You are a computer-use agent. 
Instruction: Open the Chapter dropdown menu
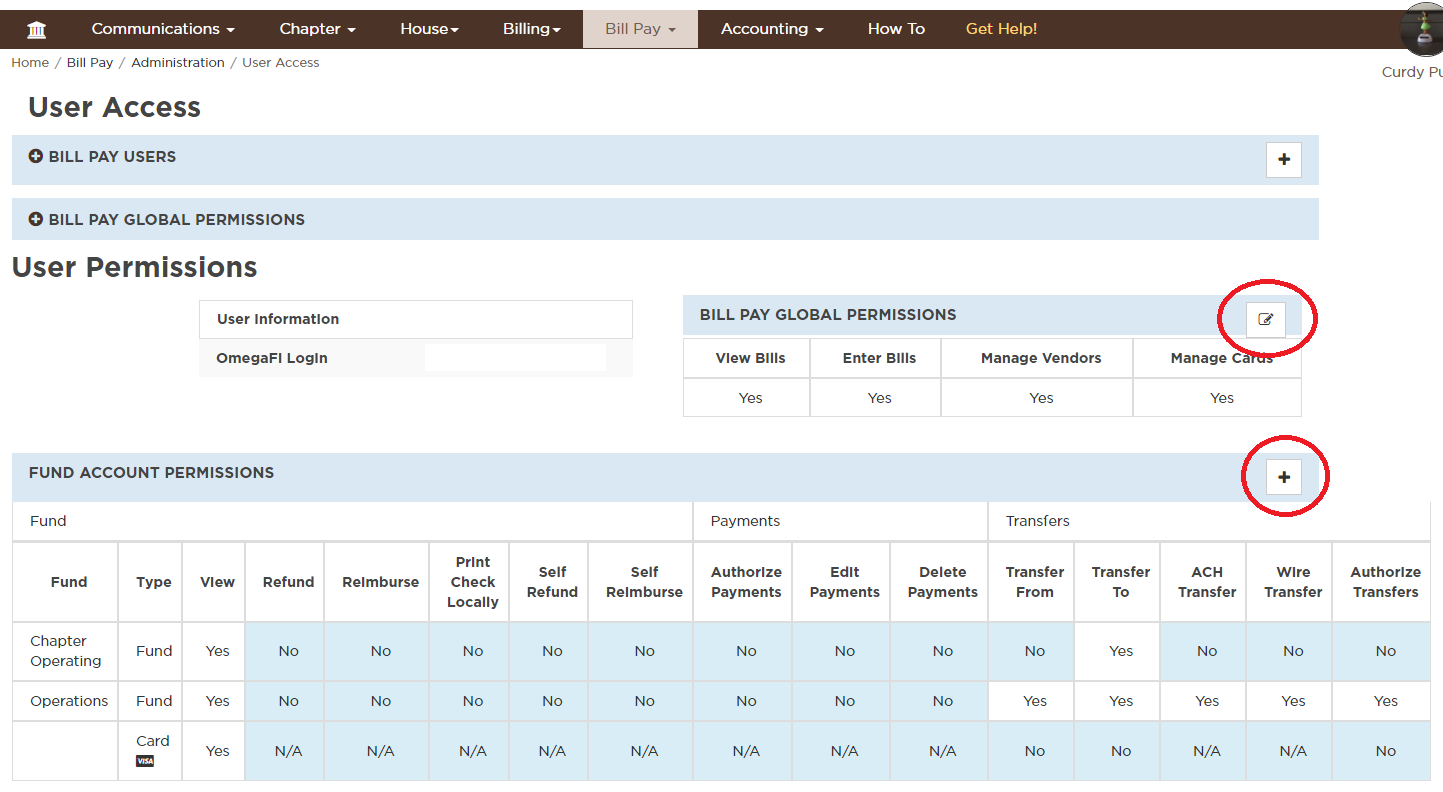317,29
